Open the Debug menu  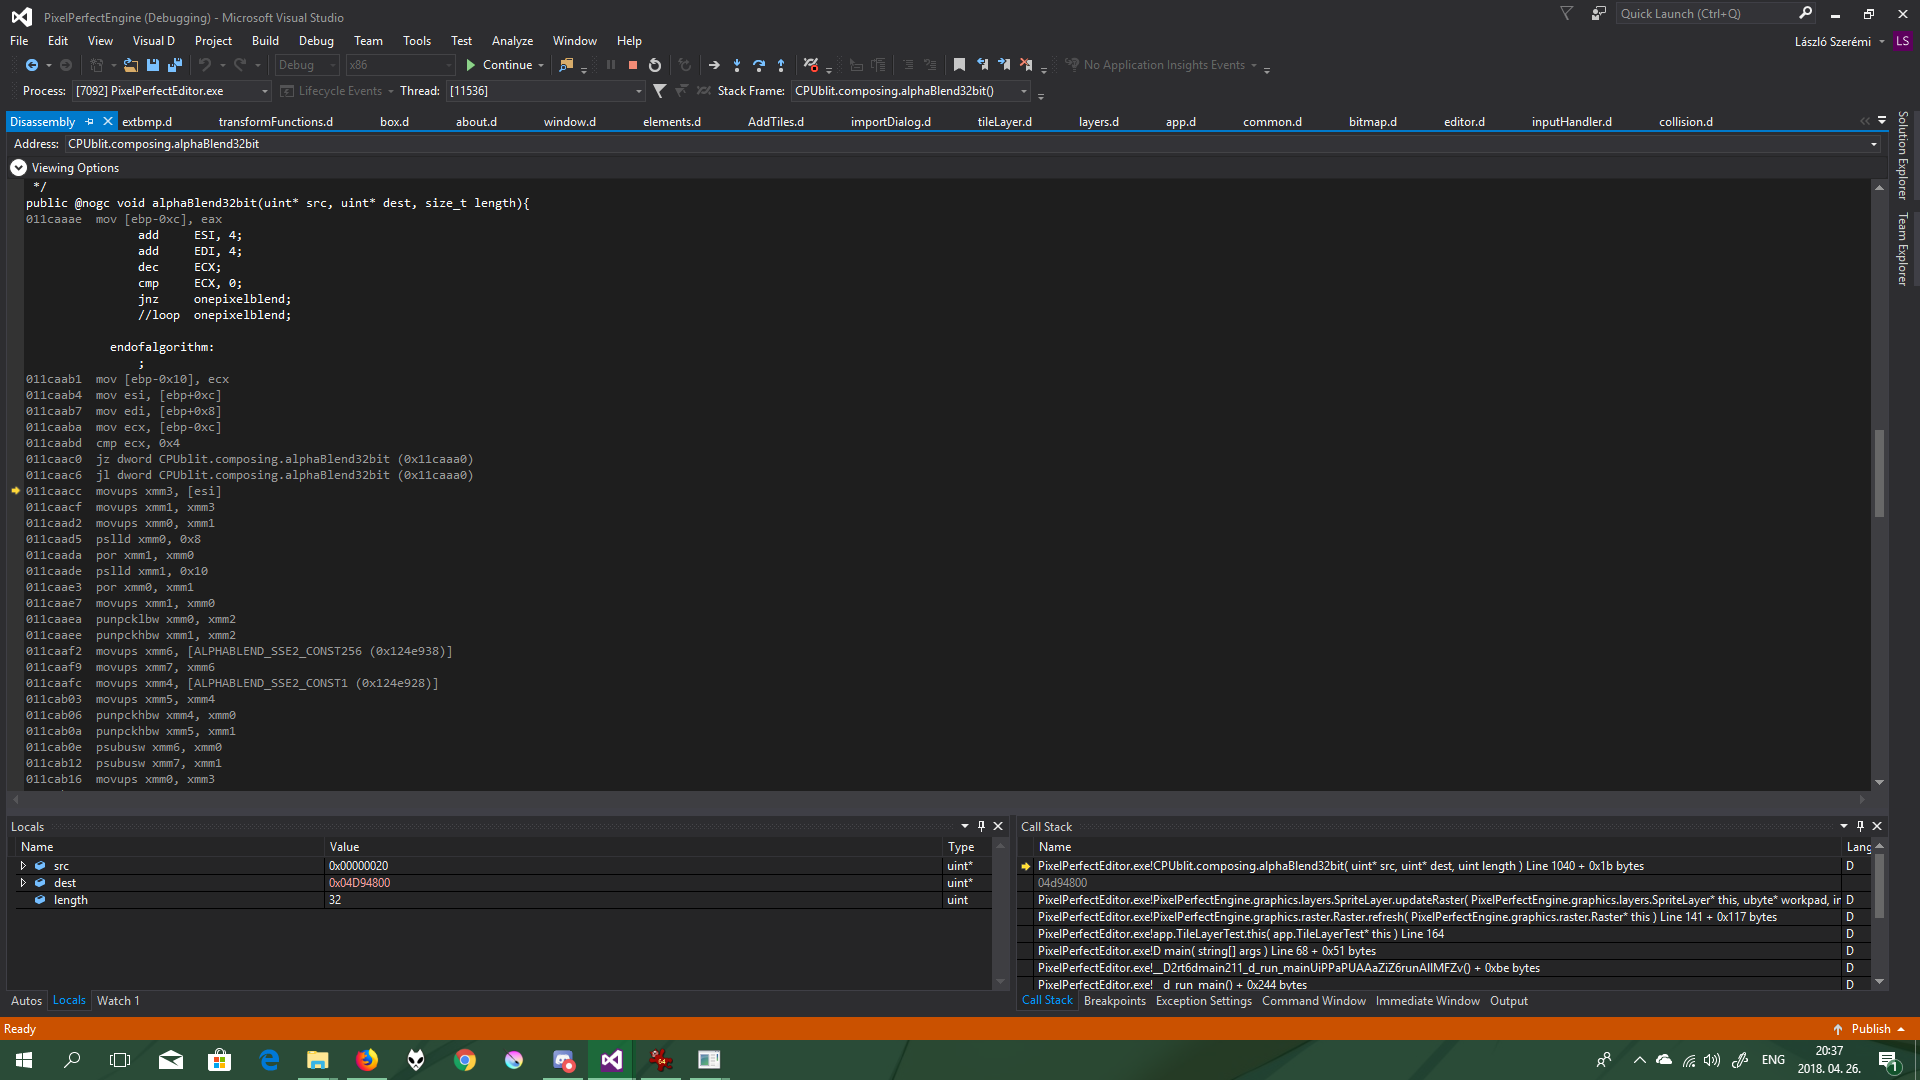pyautogui.click(x=316, y=41)
